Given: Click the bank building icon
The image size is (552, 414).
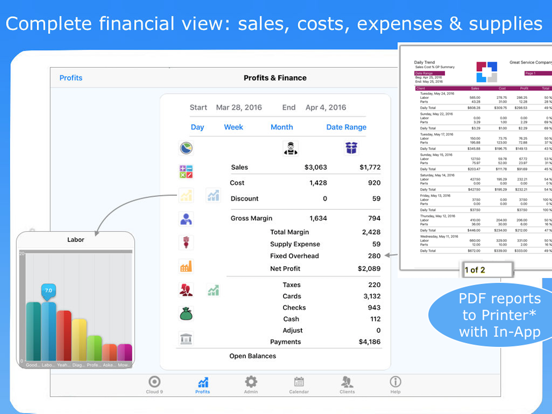Looking at the screenshot, I should (x=186, y=338).
